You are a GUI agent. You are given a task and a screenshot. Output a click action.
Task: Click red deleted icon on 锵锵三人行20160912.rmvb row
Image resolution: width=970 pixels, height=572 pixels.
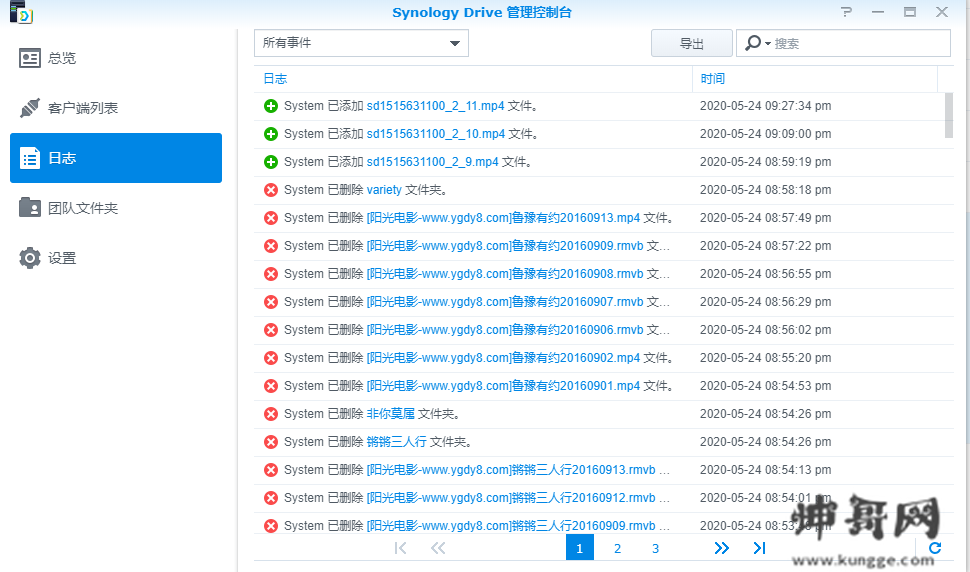pos(271,498)
